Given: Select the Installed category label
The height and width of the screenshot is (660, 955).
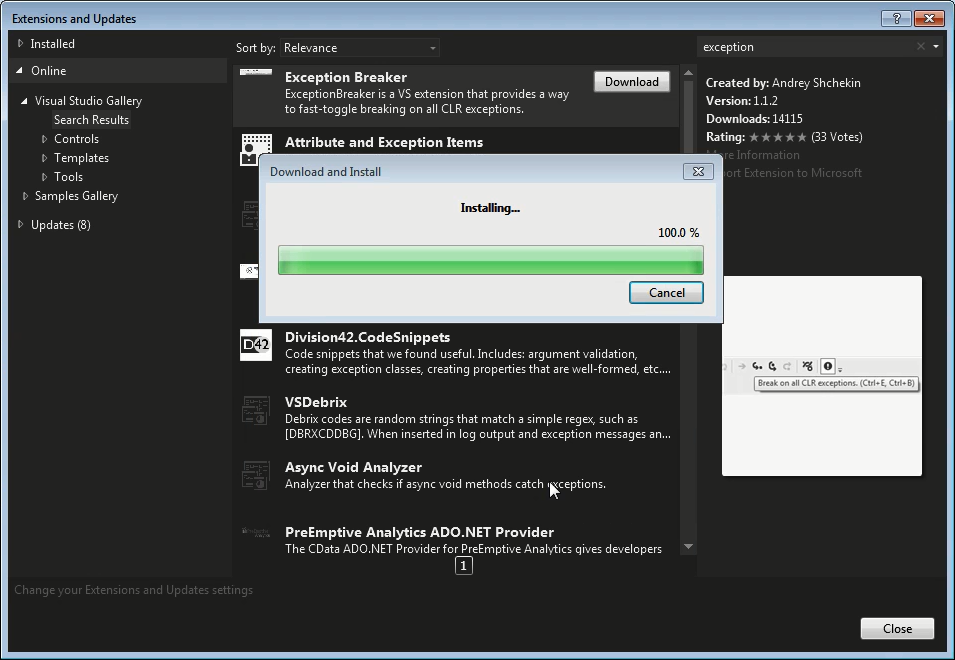Looking at the screenshot, I should 52,44.
